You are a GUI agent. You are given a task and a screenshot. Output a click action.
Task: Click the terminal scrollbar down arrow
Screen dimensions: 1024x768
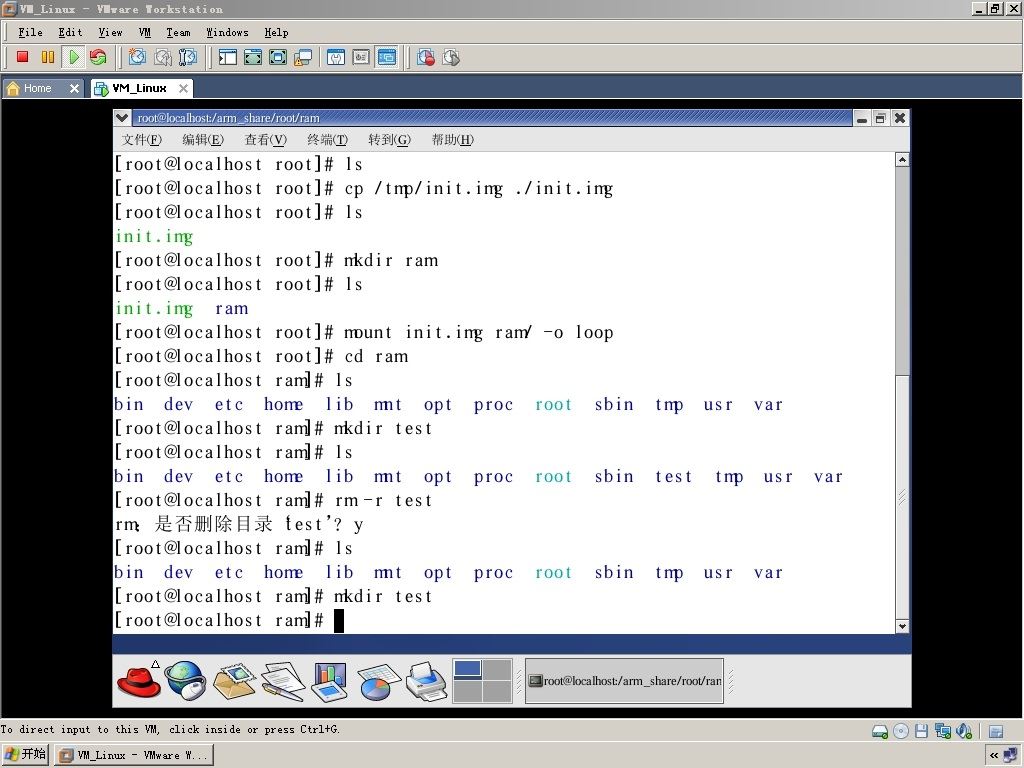(902, 626)
